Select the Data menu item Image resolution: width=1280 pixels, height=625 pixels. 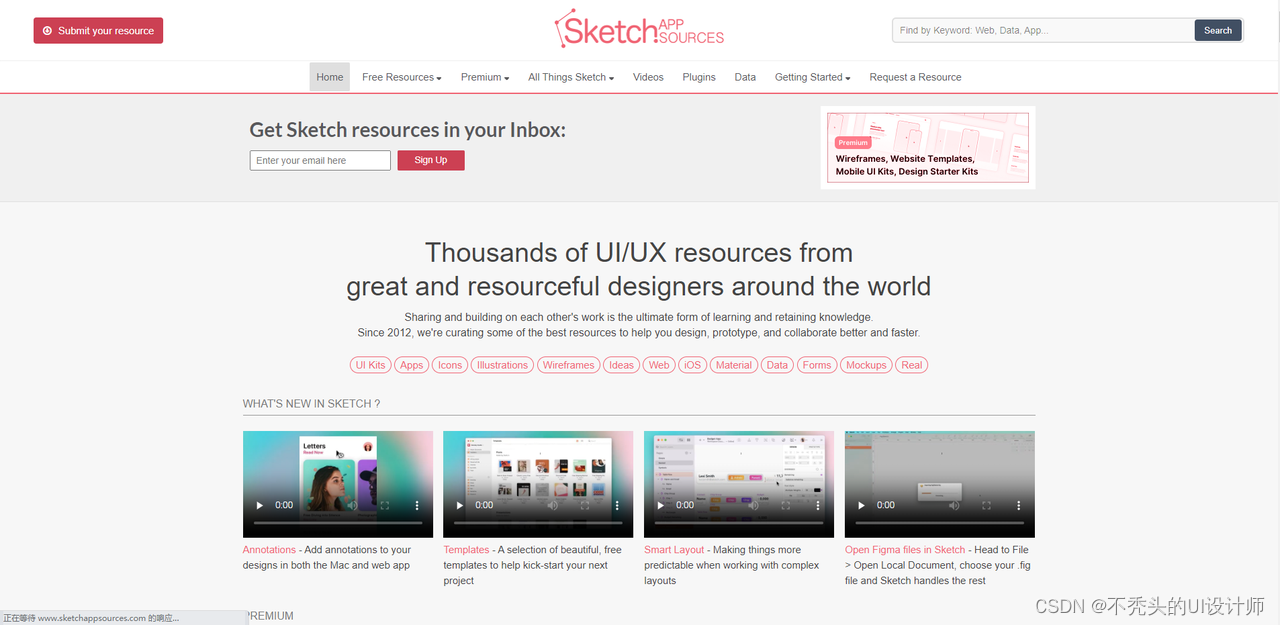coord(745,77)
